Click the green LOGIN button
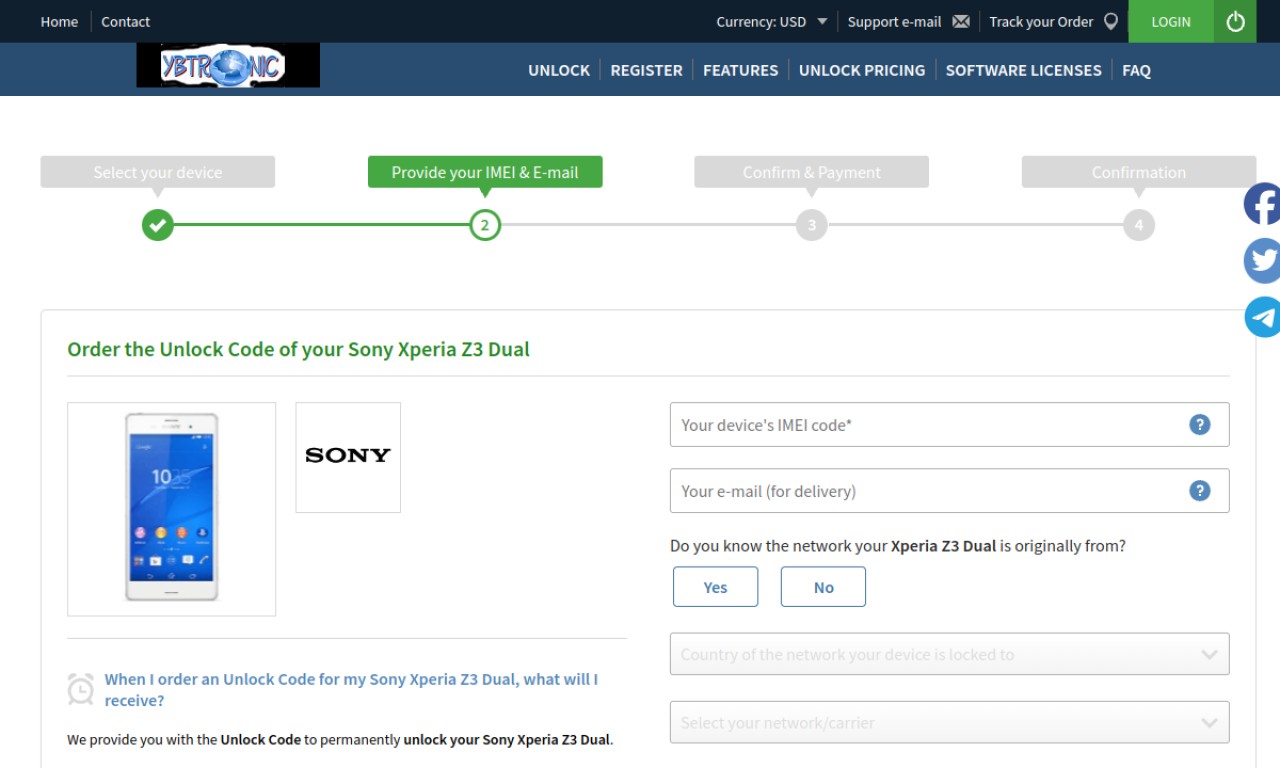The width and height of the screenshot is (1280, 768). pos(1171,21)
